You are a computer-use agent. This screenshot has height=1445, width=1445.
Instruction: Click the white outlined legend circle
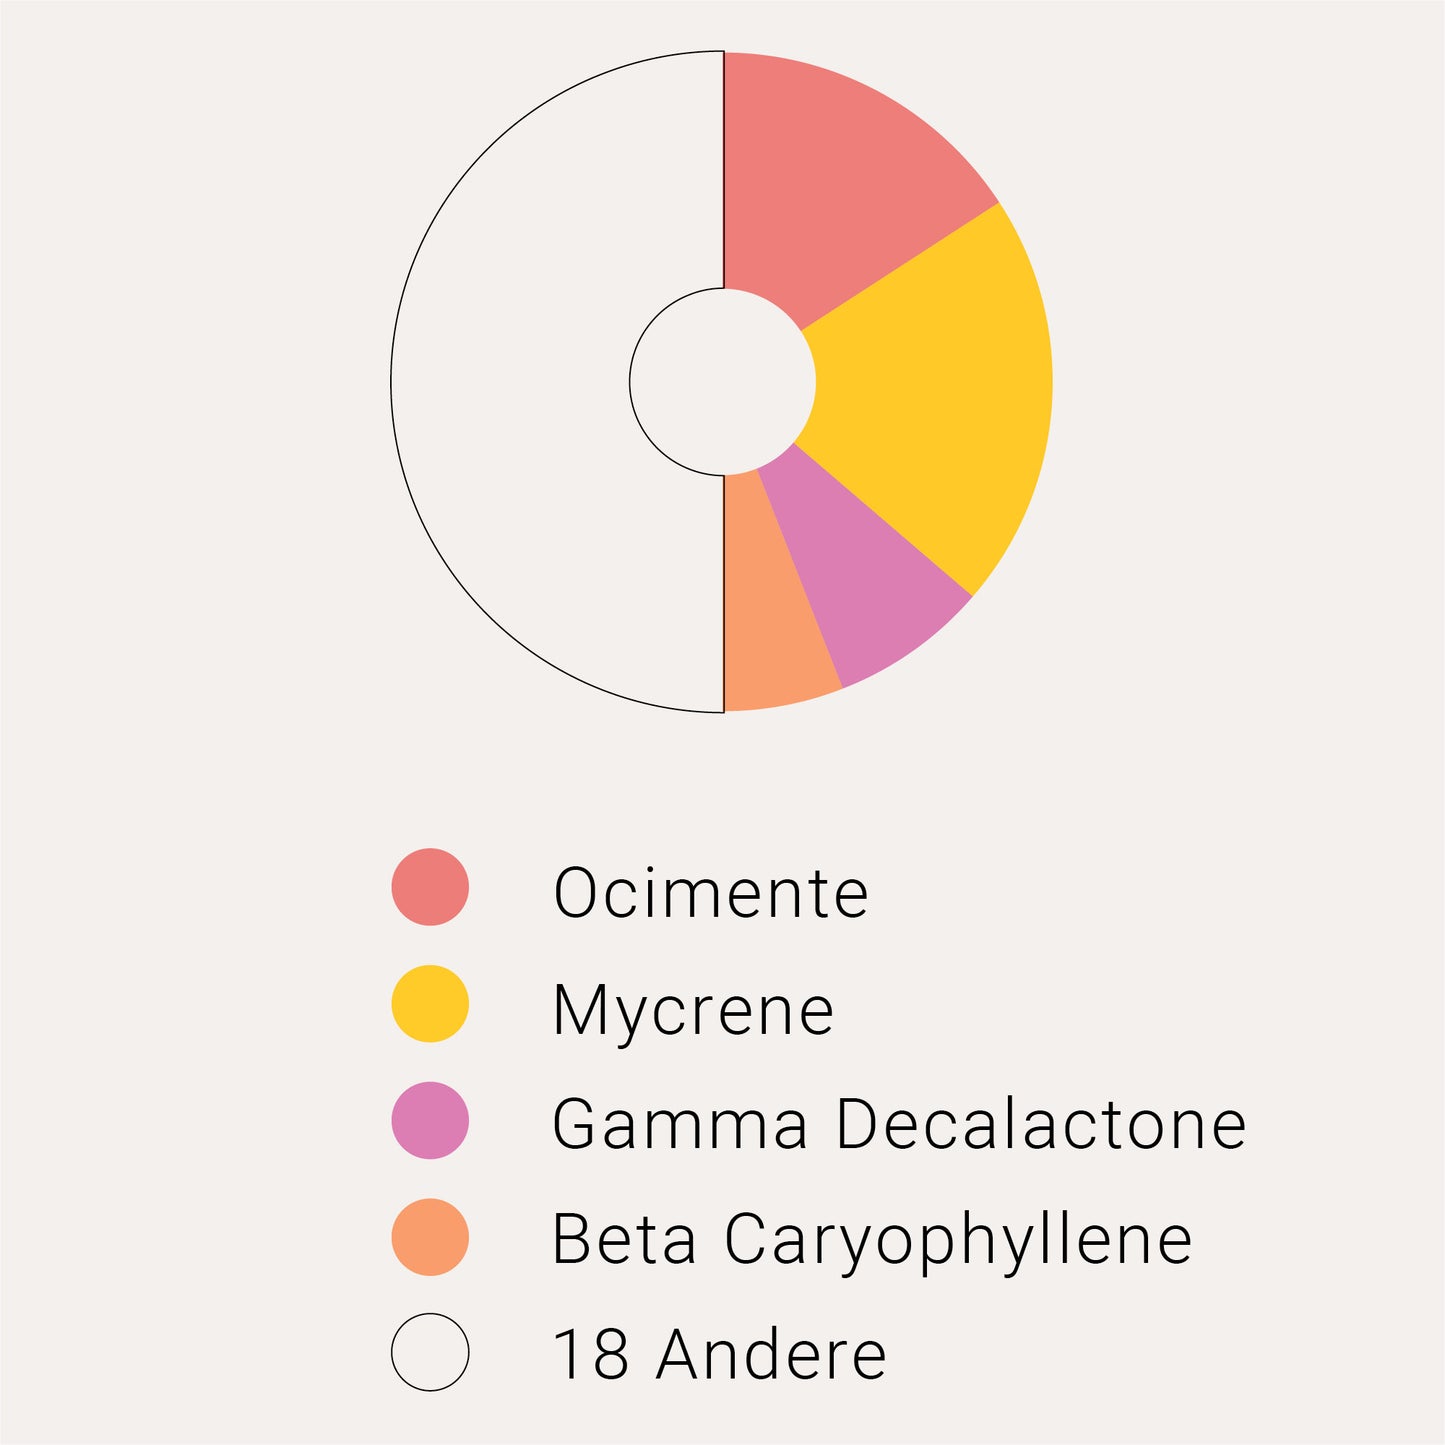430,1352
